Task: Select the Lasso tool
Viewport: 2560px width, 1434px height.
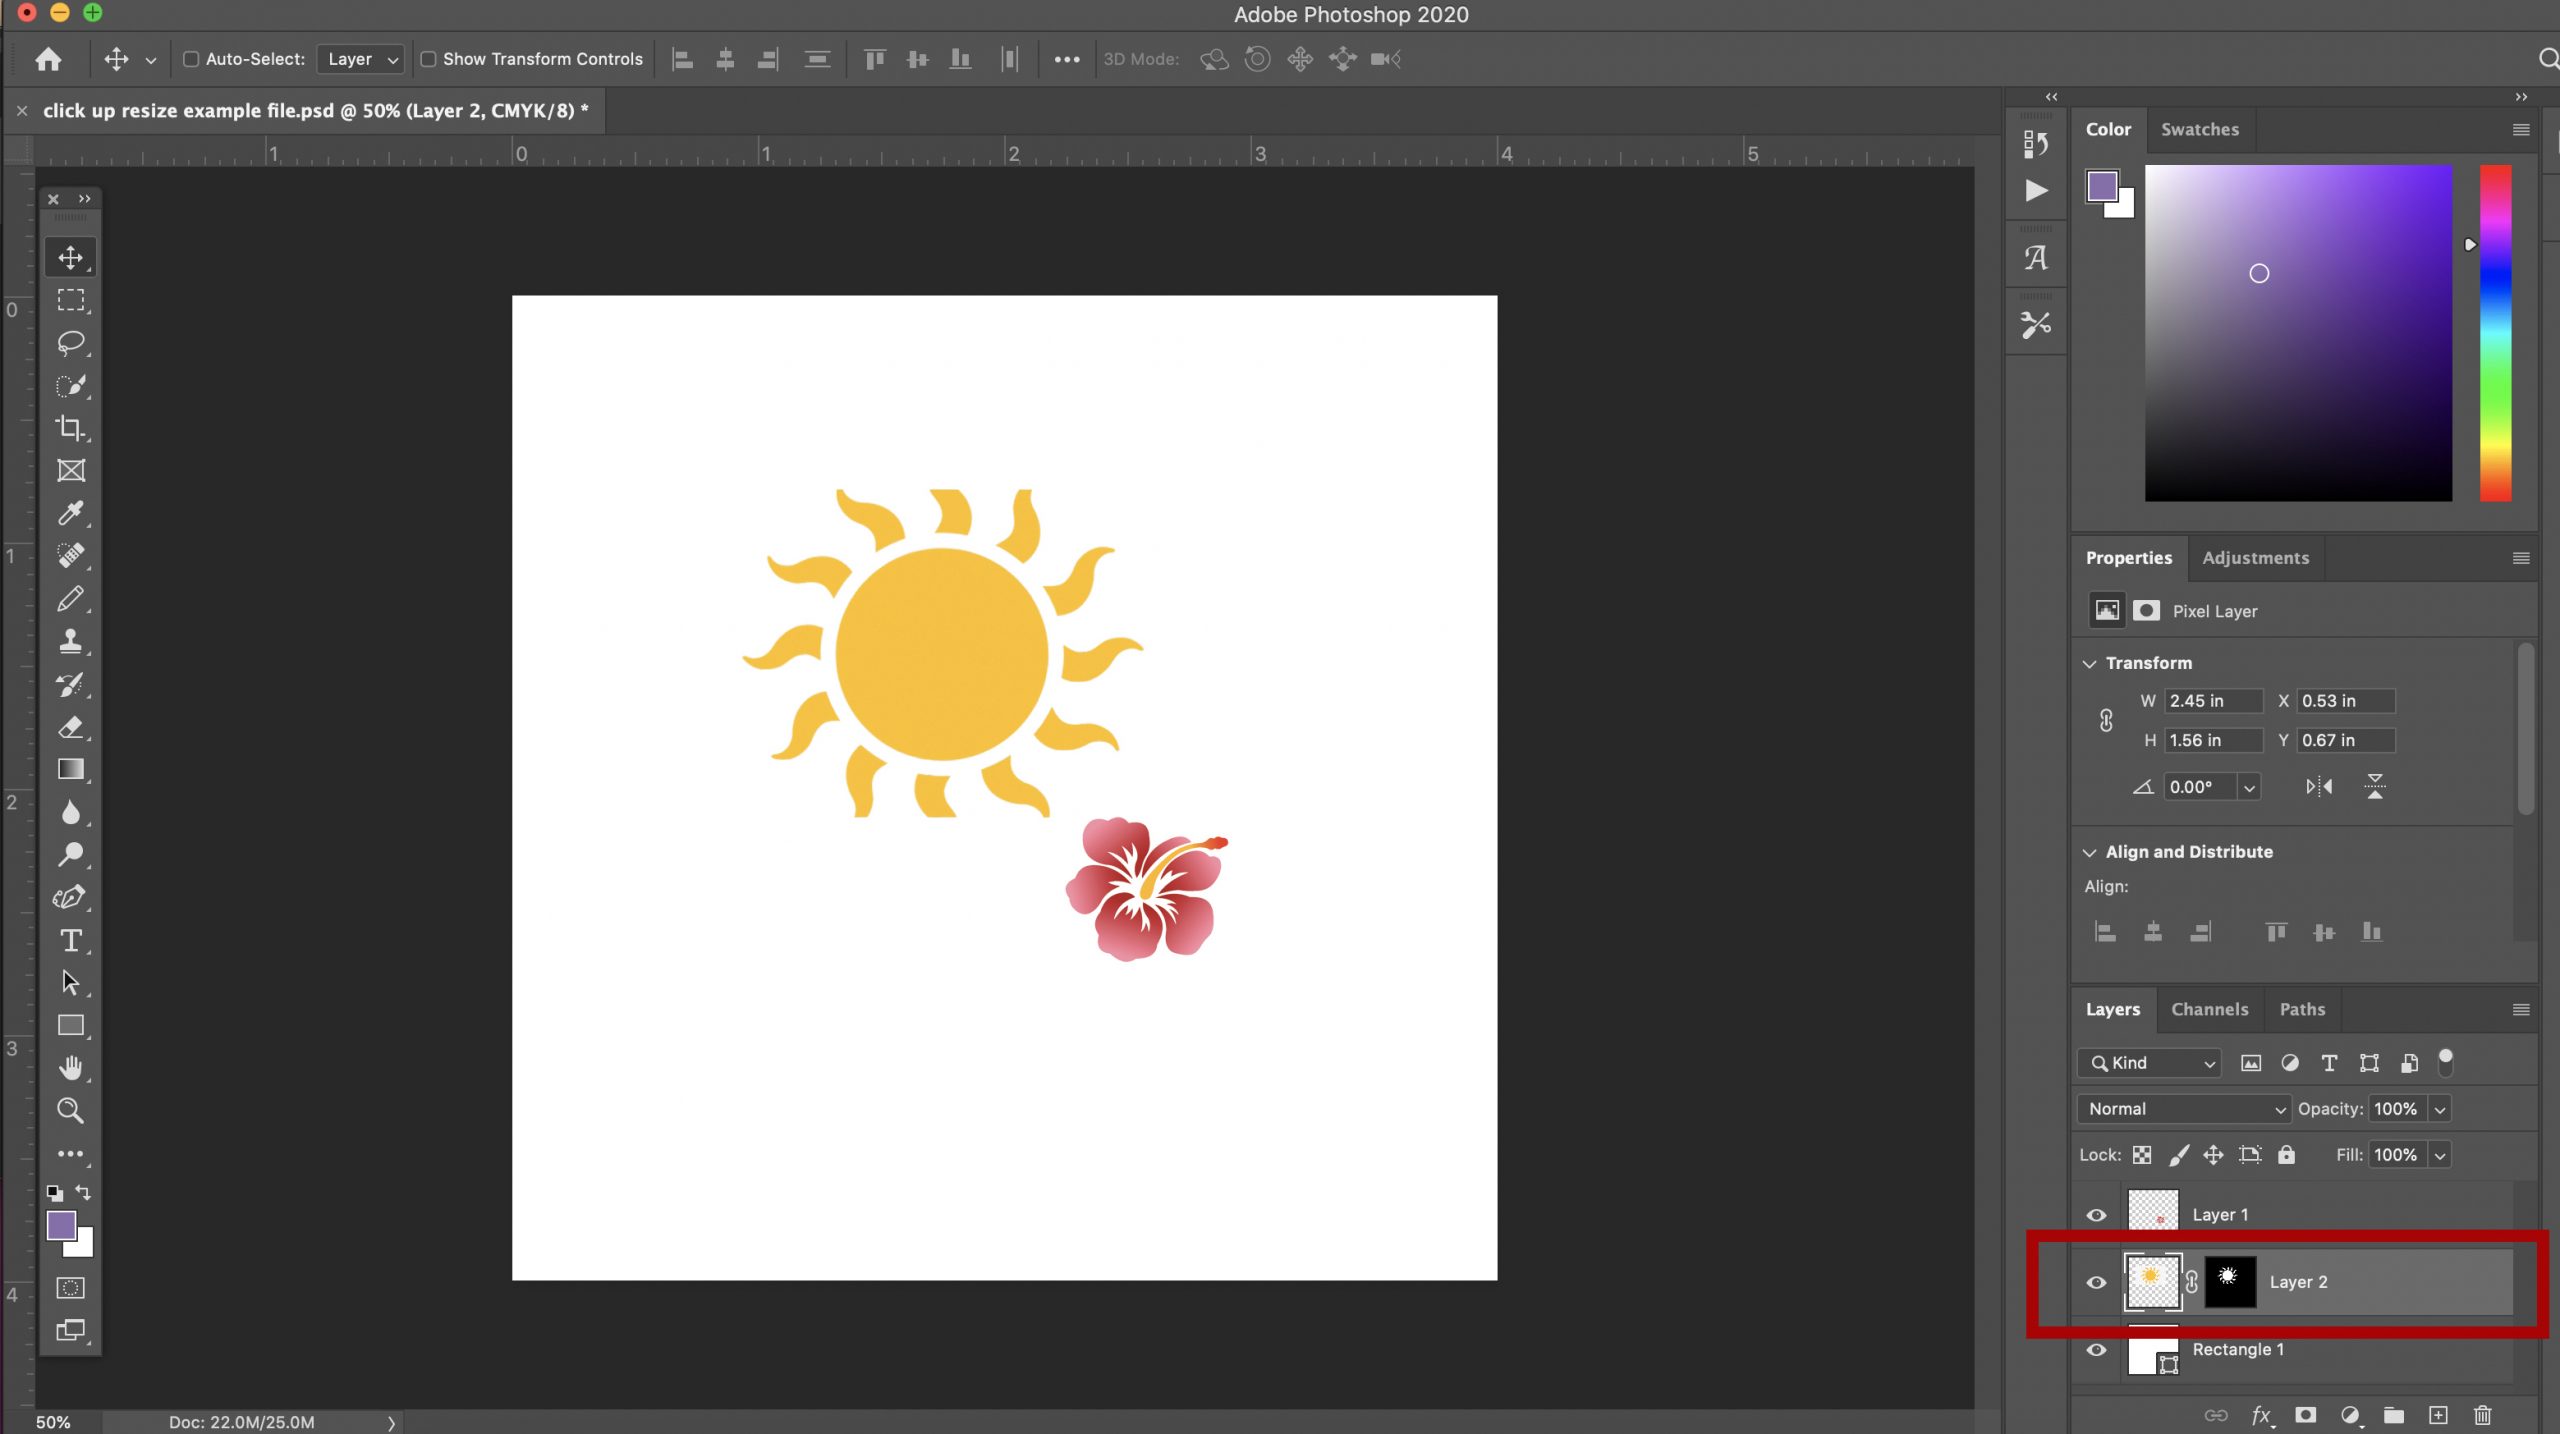Action: coord(70,343)
